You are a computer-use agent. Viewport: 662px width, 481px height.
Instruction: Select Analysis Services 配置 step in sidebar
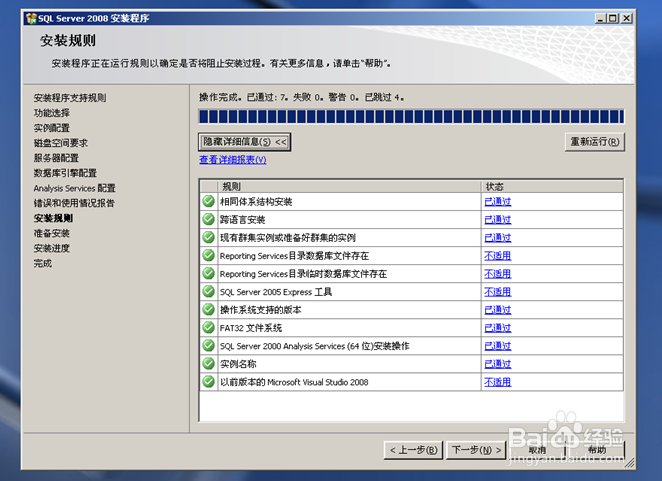point(75,188)
